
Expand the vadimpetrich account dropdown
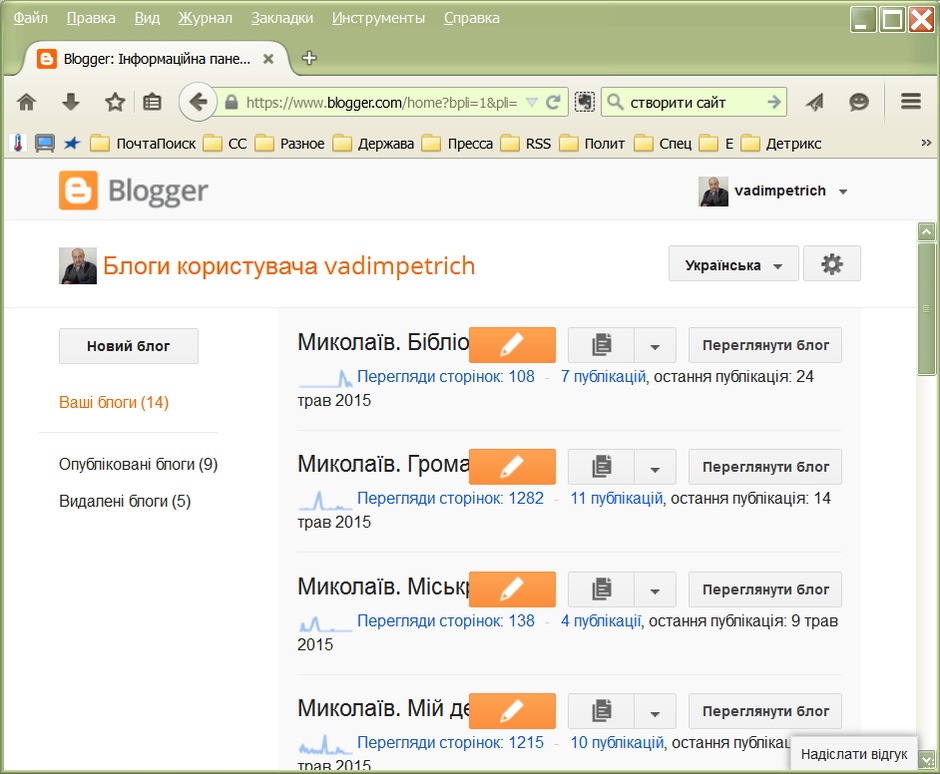(x=843, y=192)
